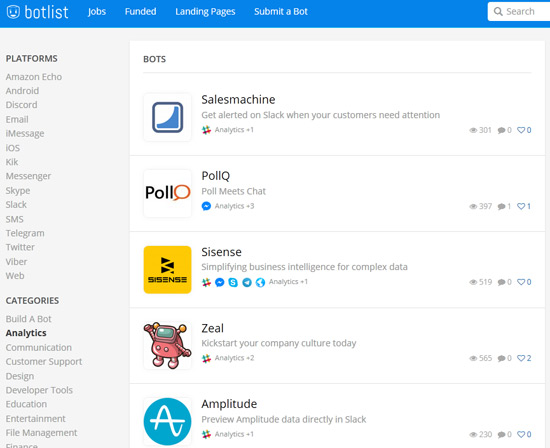The width and height of the screenshot is (550, 448).
Task: Like Zeal with heart icon
Action: [x=521, y=358]
